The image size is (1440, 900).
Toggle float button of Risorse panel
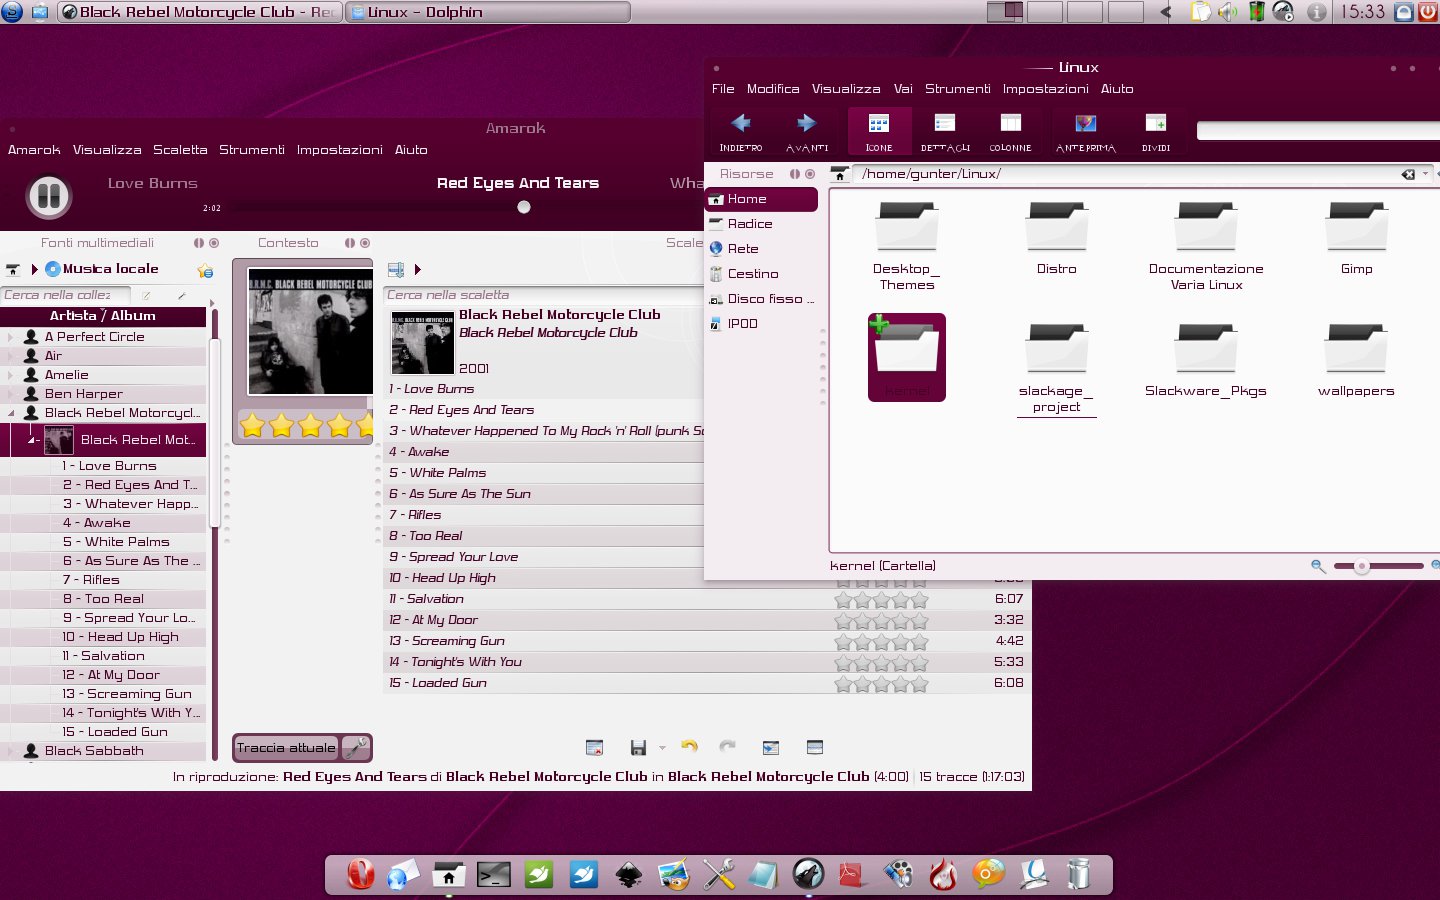coord(795,174)
